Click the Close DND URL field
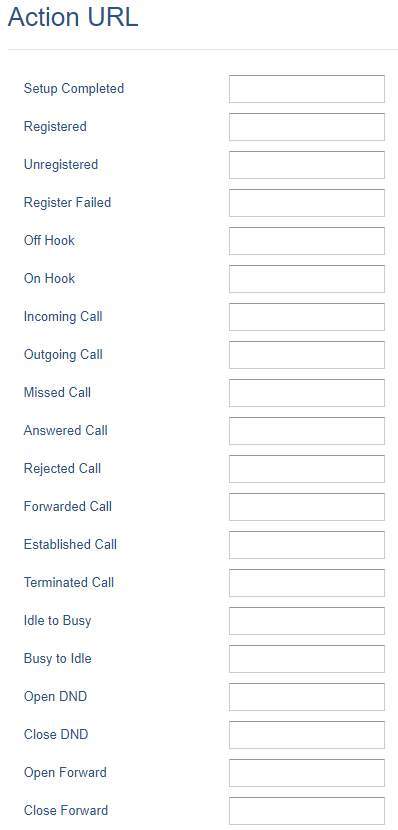 coord(307,735)
